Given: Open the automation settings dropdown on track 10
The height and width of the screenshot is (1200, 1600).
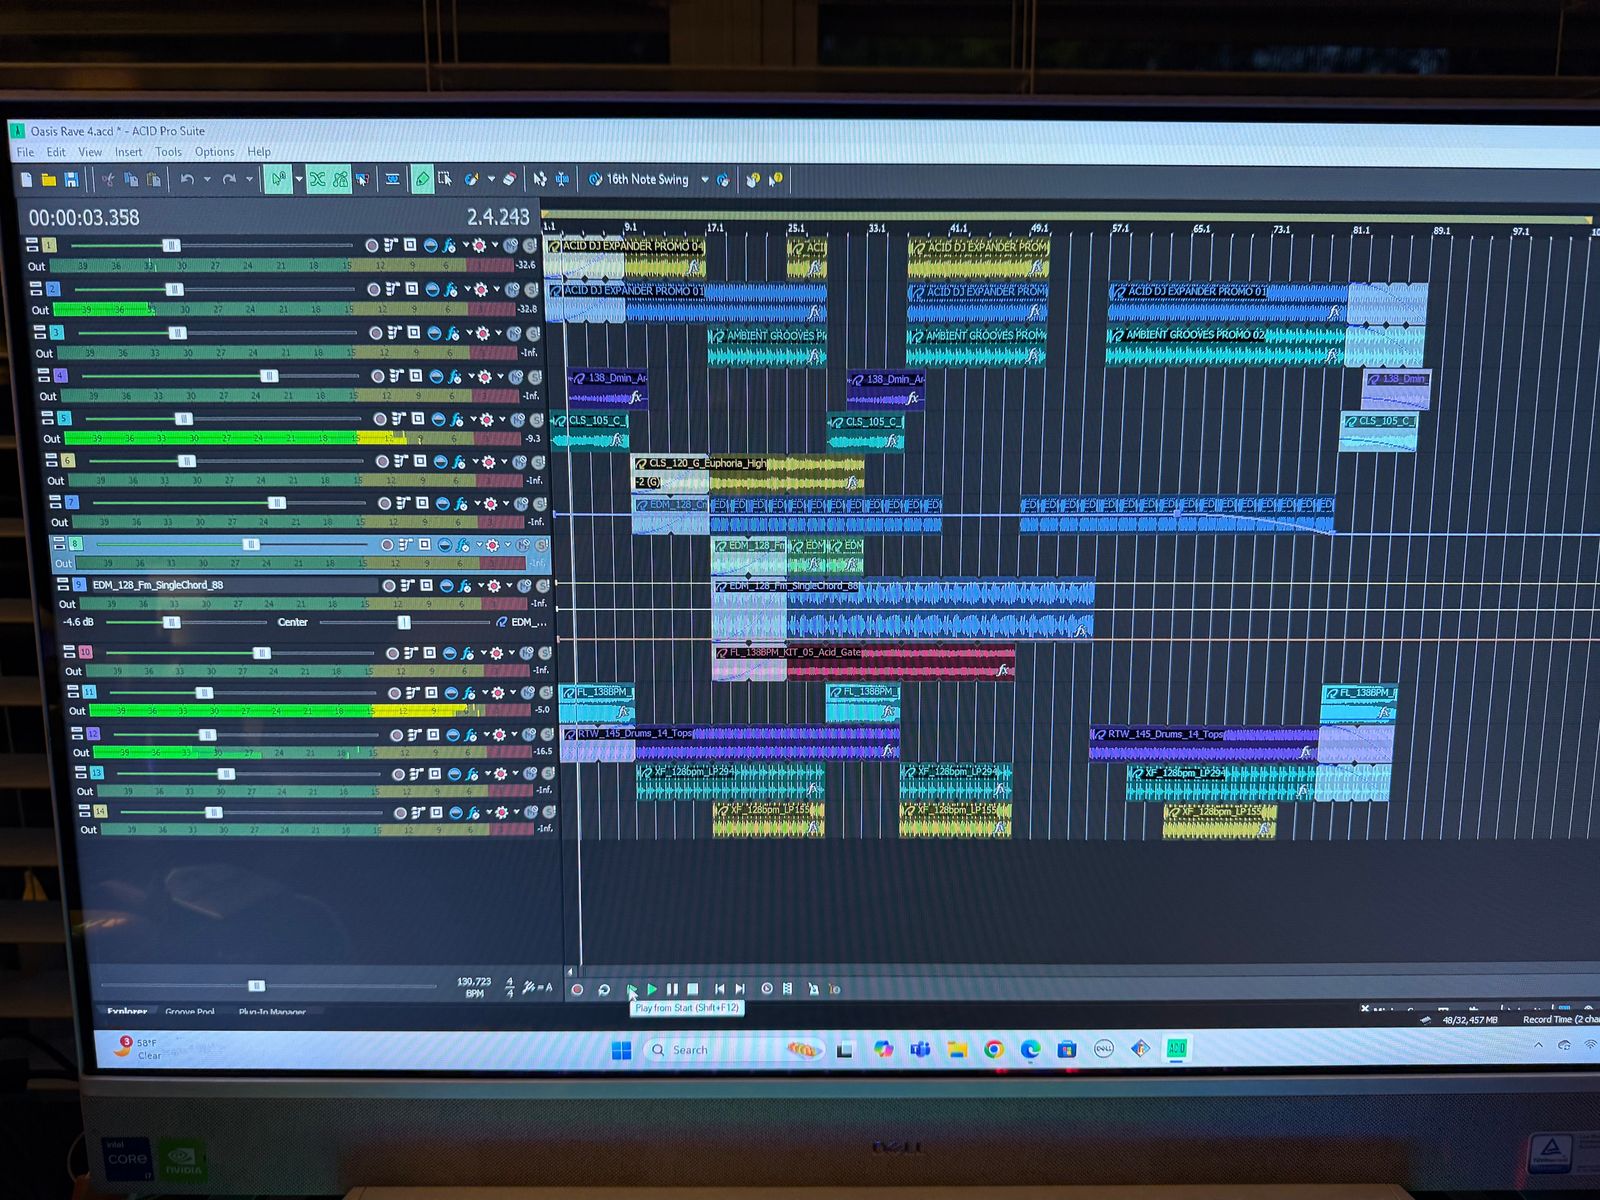Looking at the screenshot, I should click(x=512, y=653).
